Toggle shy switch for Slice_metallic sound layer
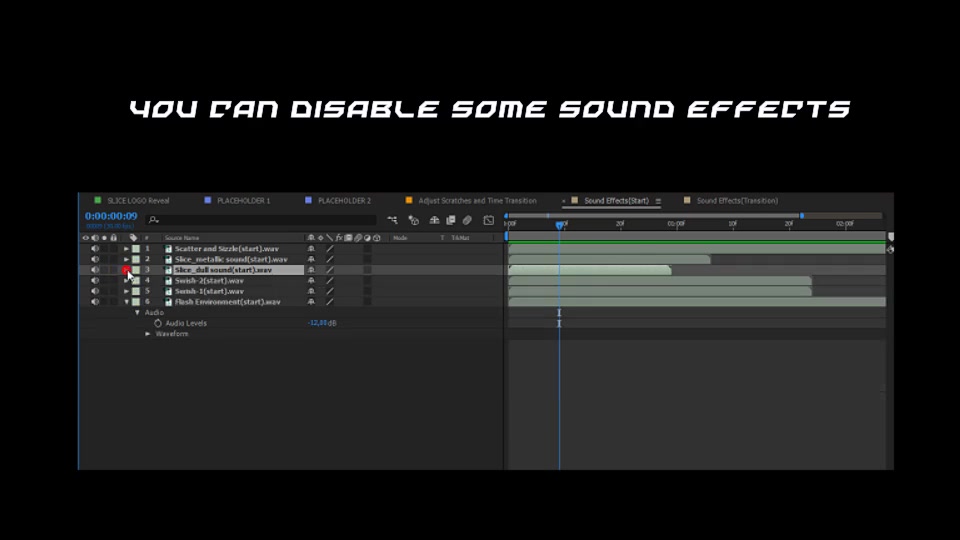This screenshot has height=540, width=960. 311,260
